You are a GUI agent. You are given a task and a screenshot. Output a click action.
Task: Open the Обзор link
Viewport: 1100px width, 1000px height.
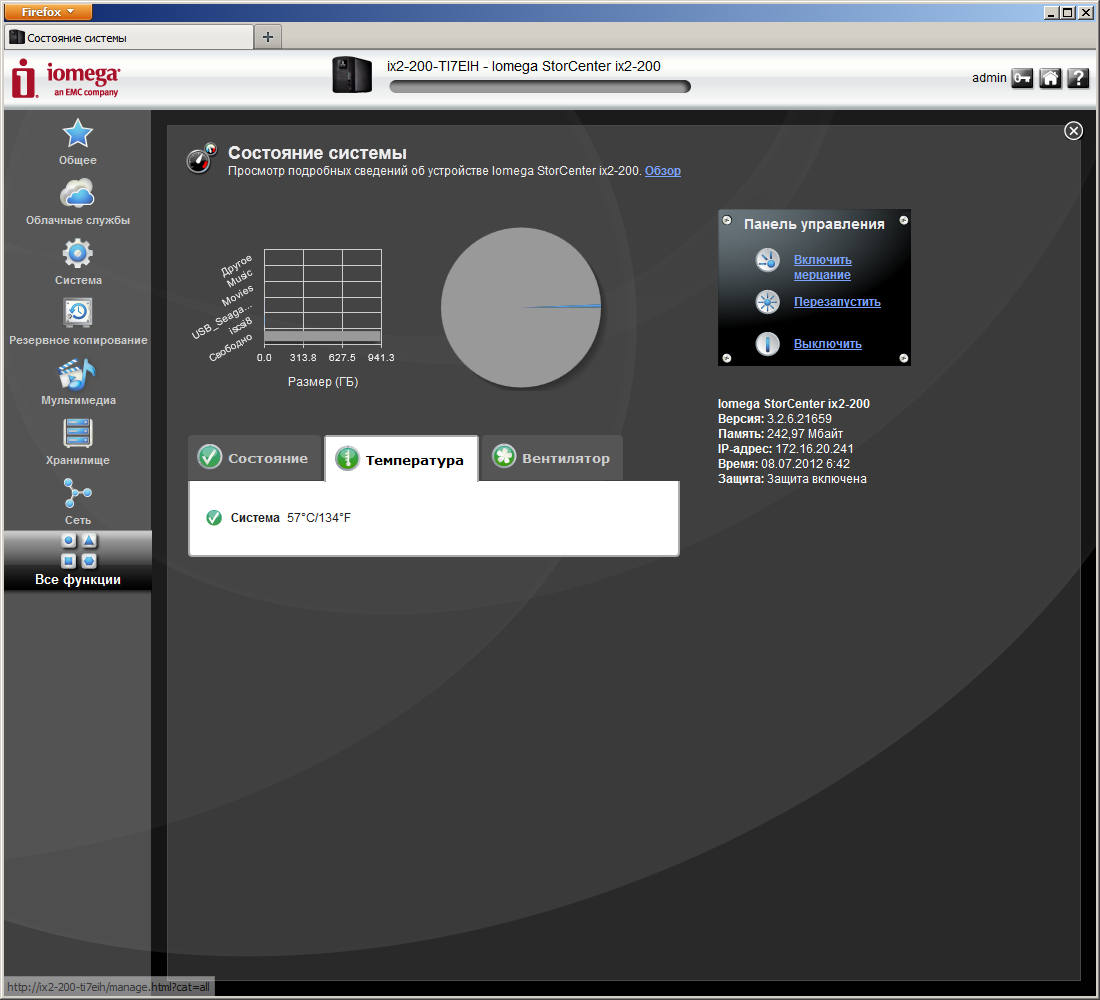click(x=663, y=171)
